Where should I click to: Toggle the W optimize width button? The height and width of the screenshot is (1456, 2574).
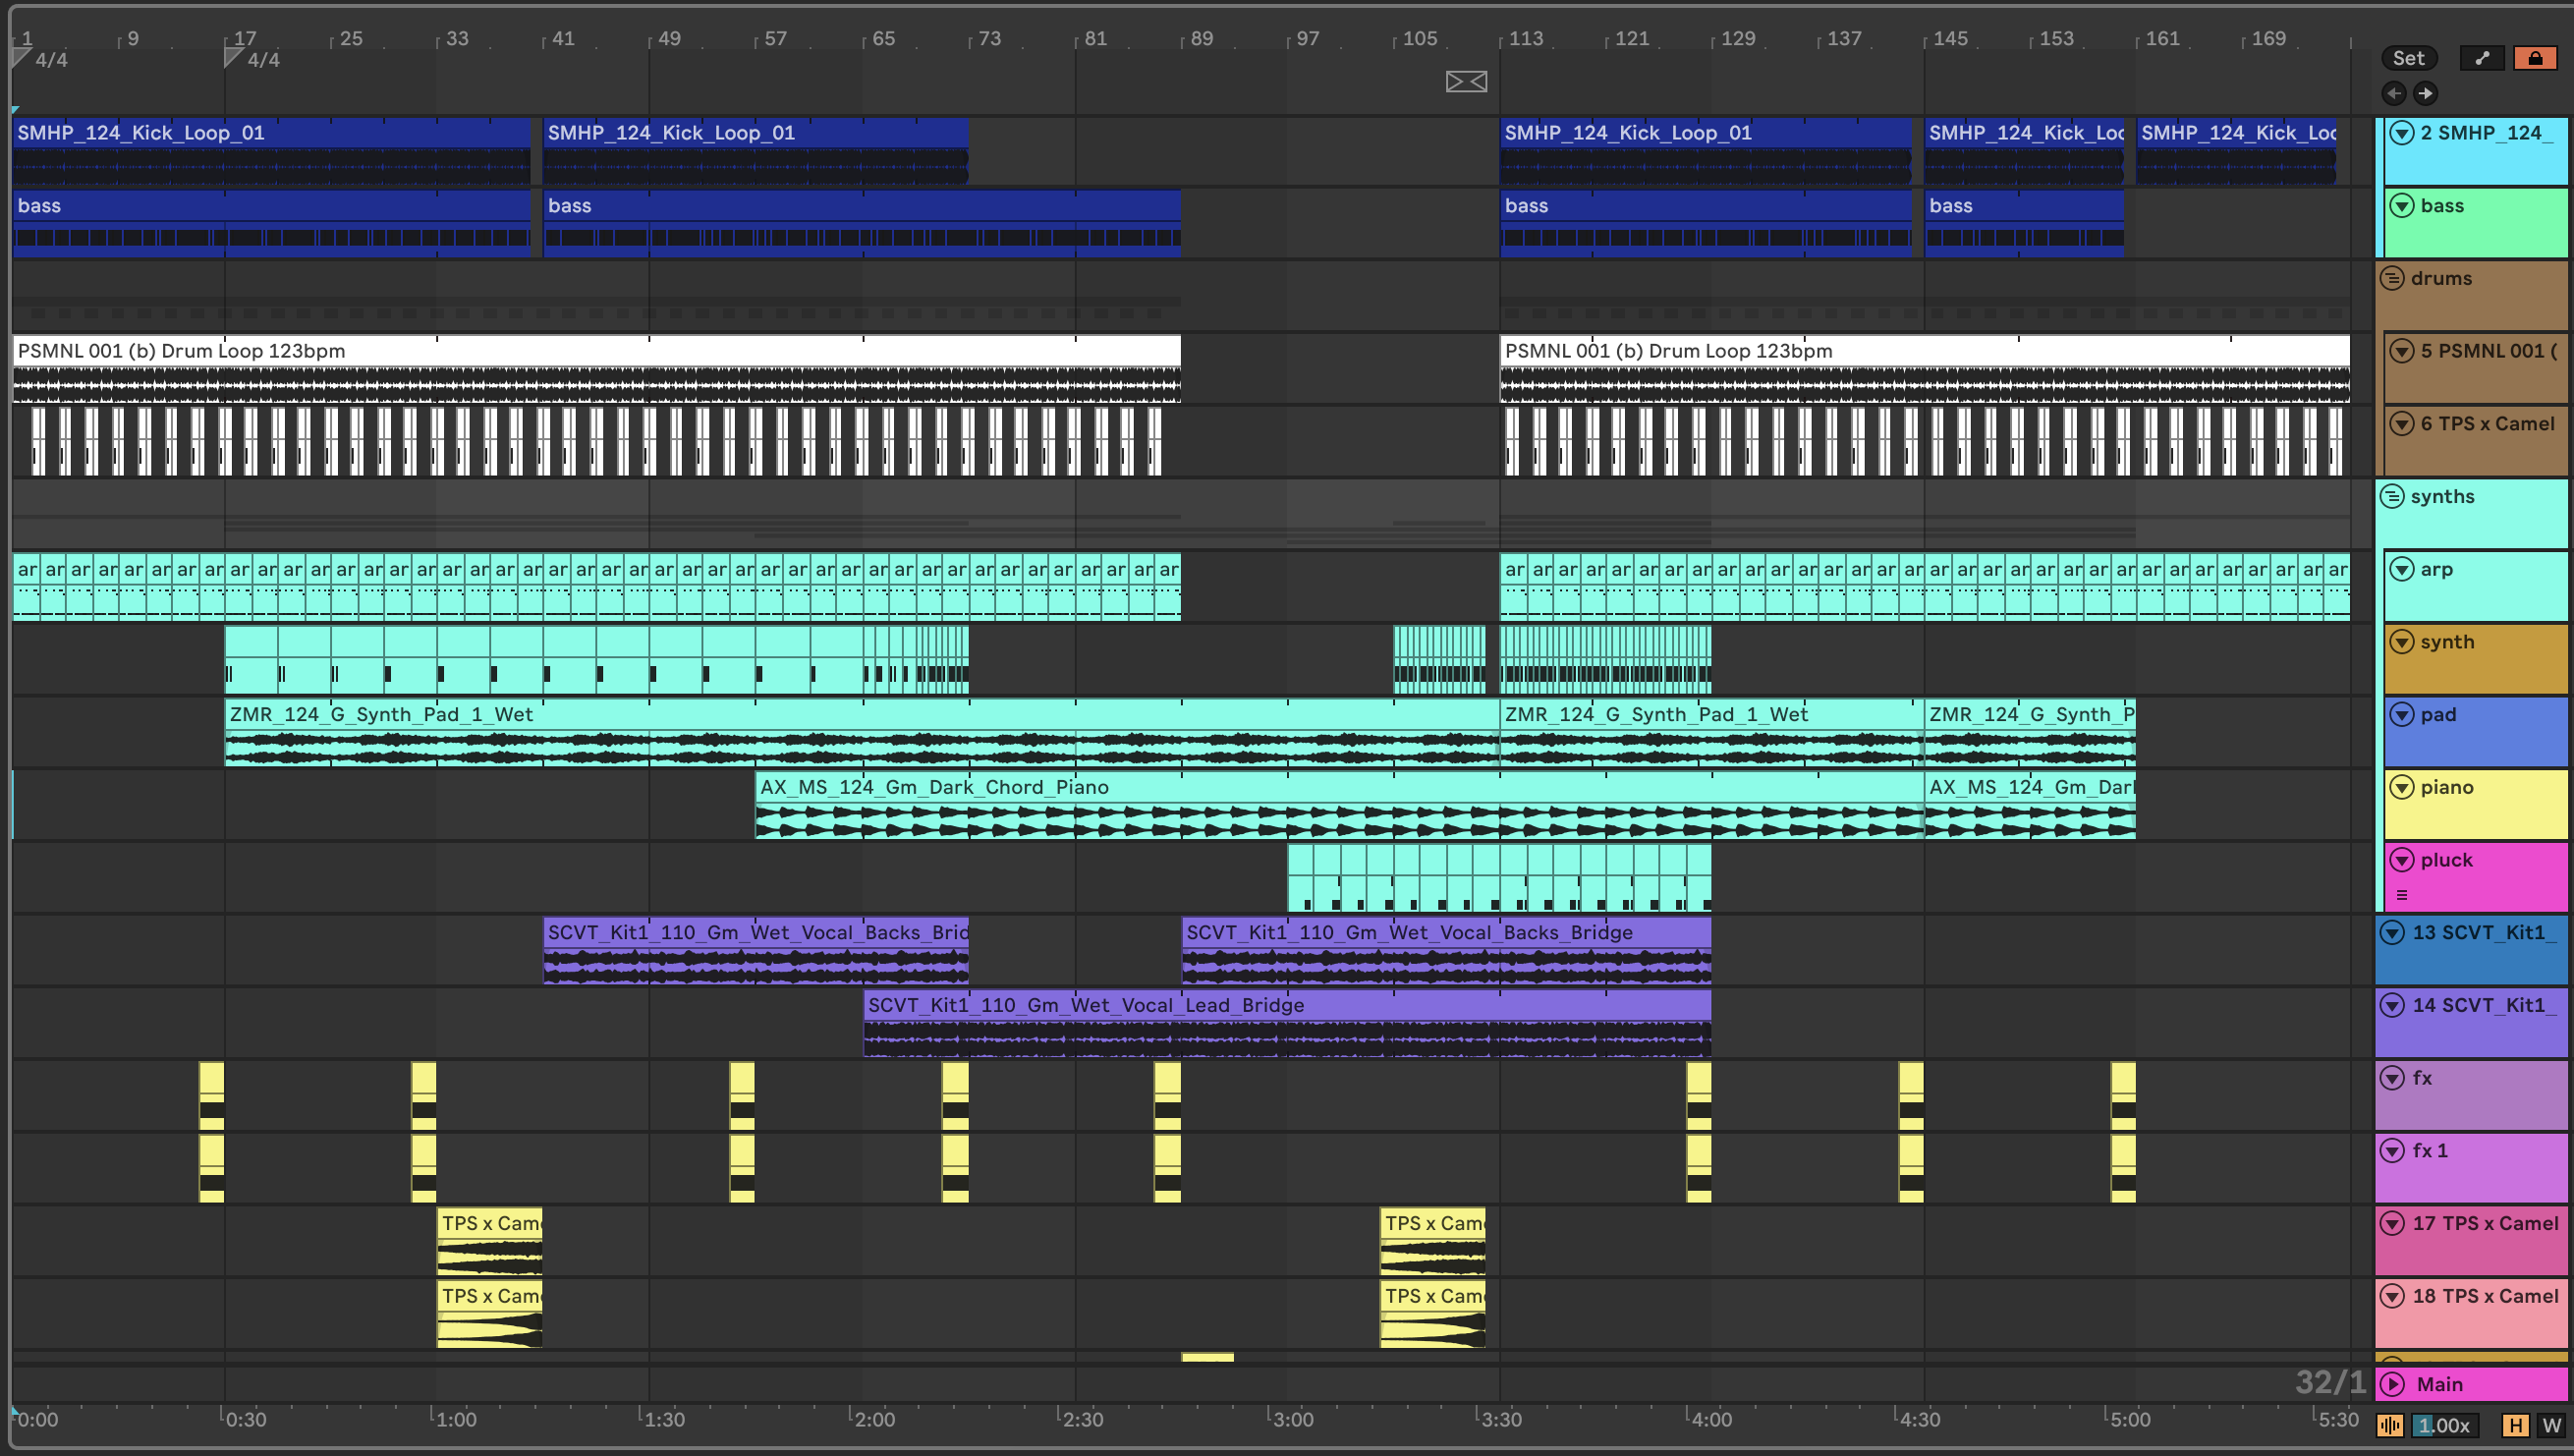tap(2551, 1425)
